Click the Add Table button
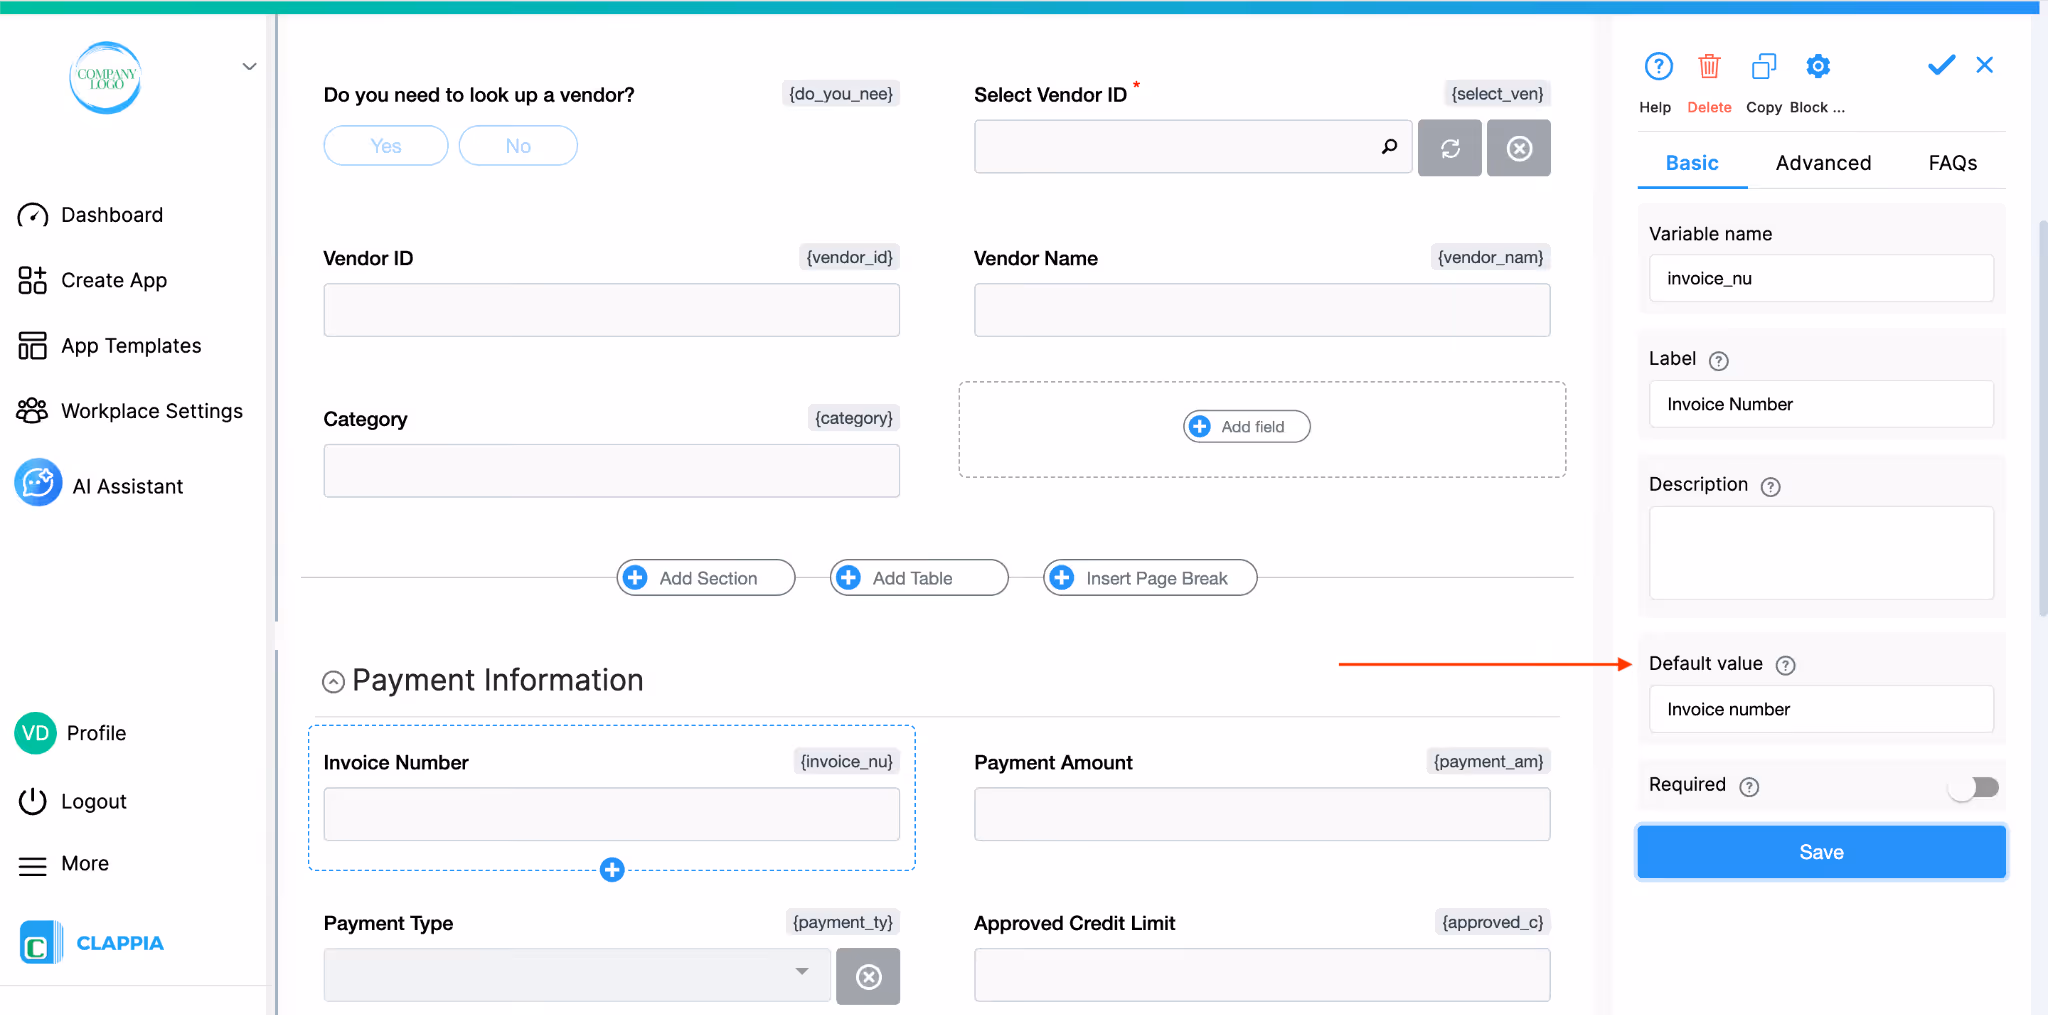This screenshot has width=2048, height=1015. (919, 578)
